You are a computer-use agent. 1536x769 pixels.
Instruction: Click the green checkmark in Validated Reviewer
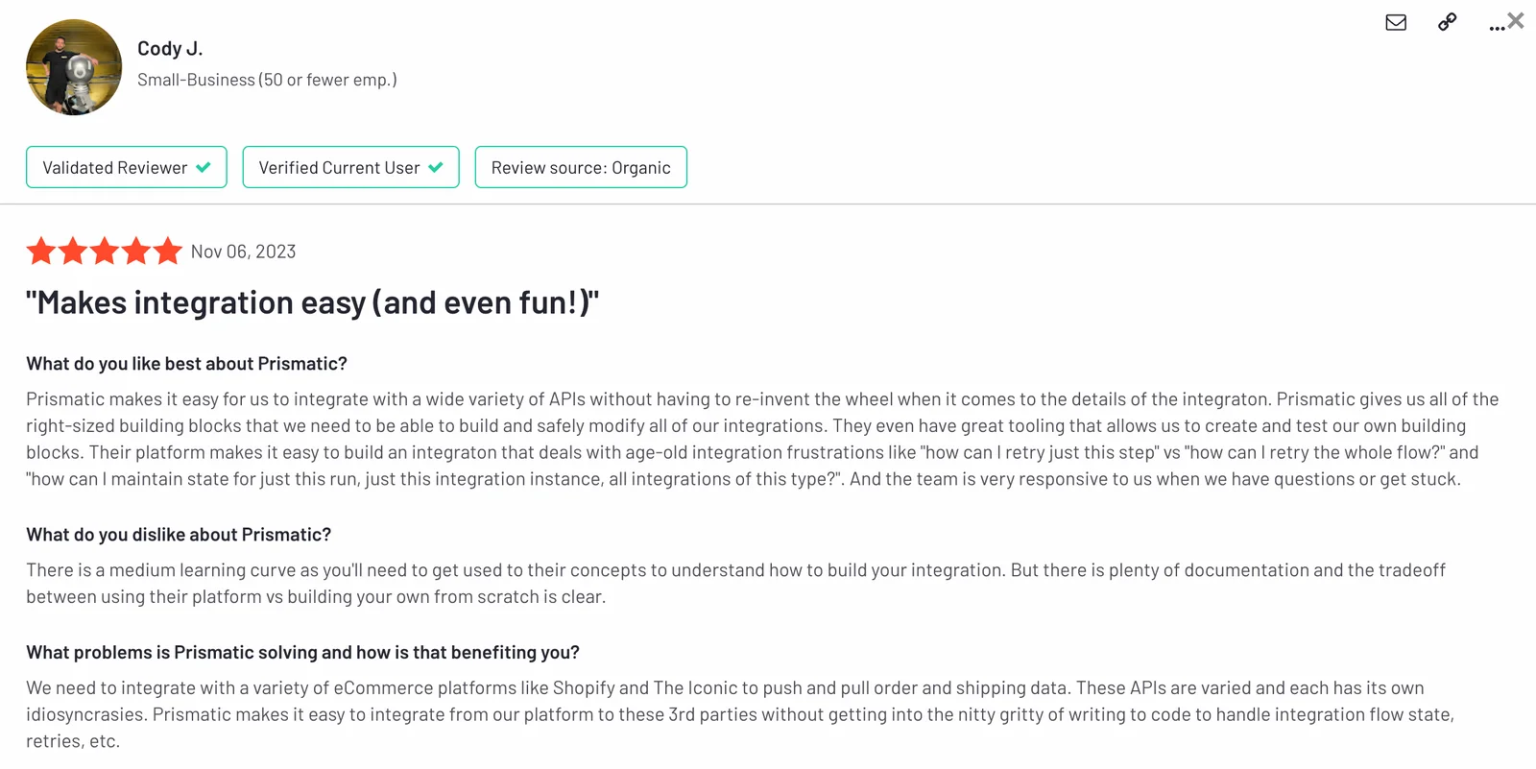coord(203,167)
